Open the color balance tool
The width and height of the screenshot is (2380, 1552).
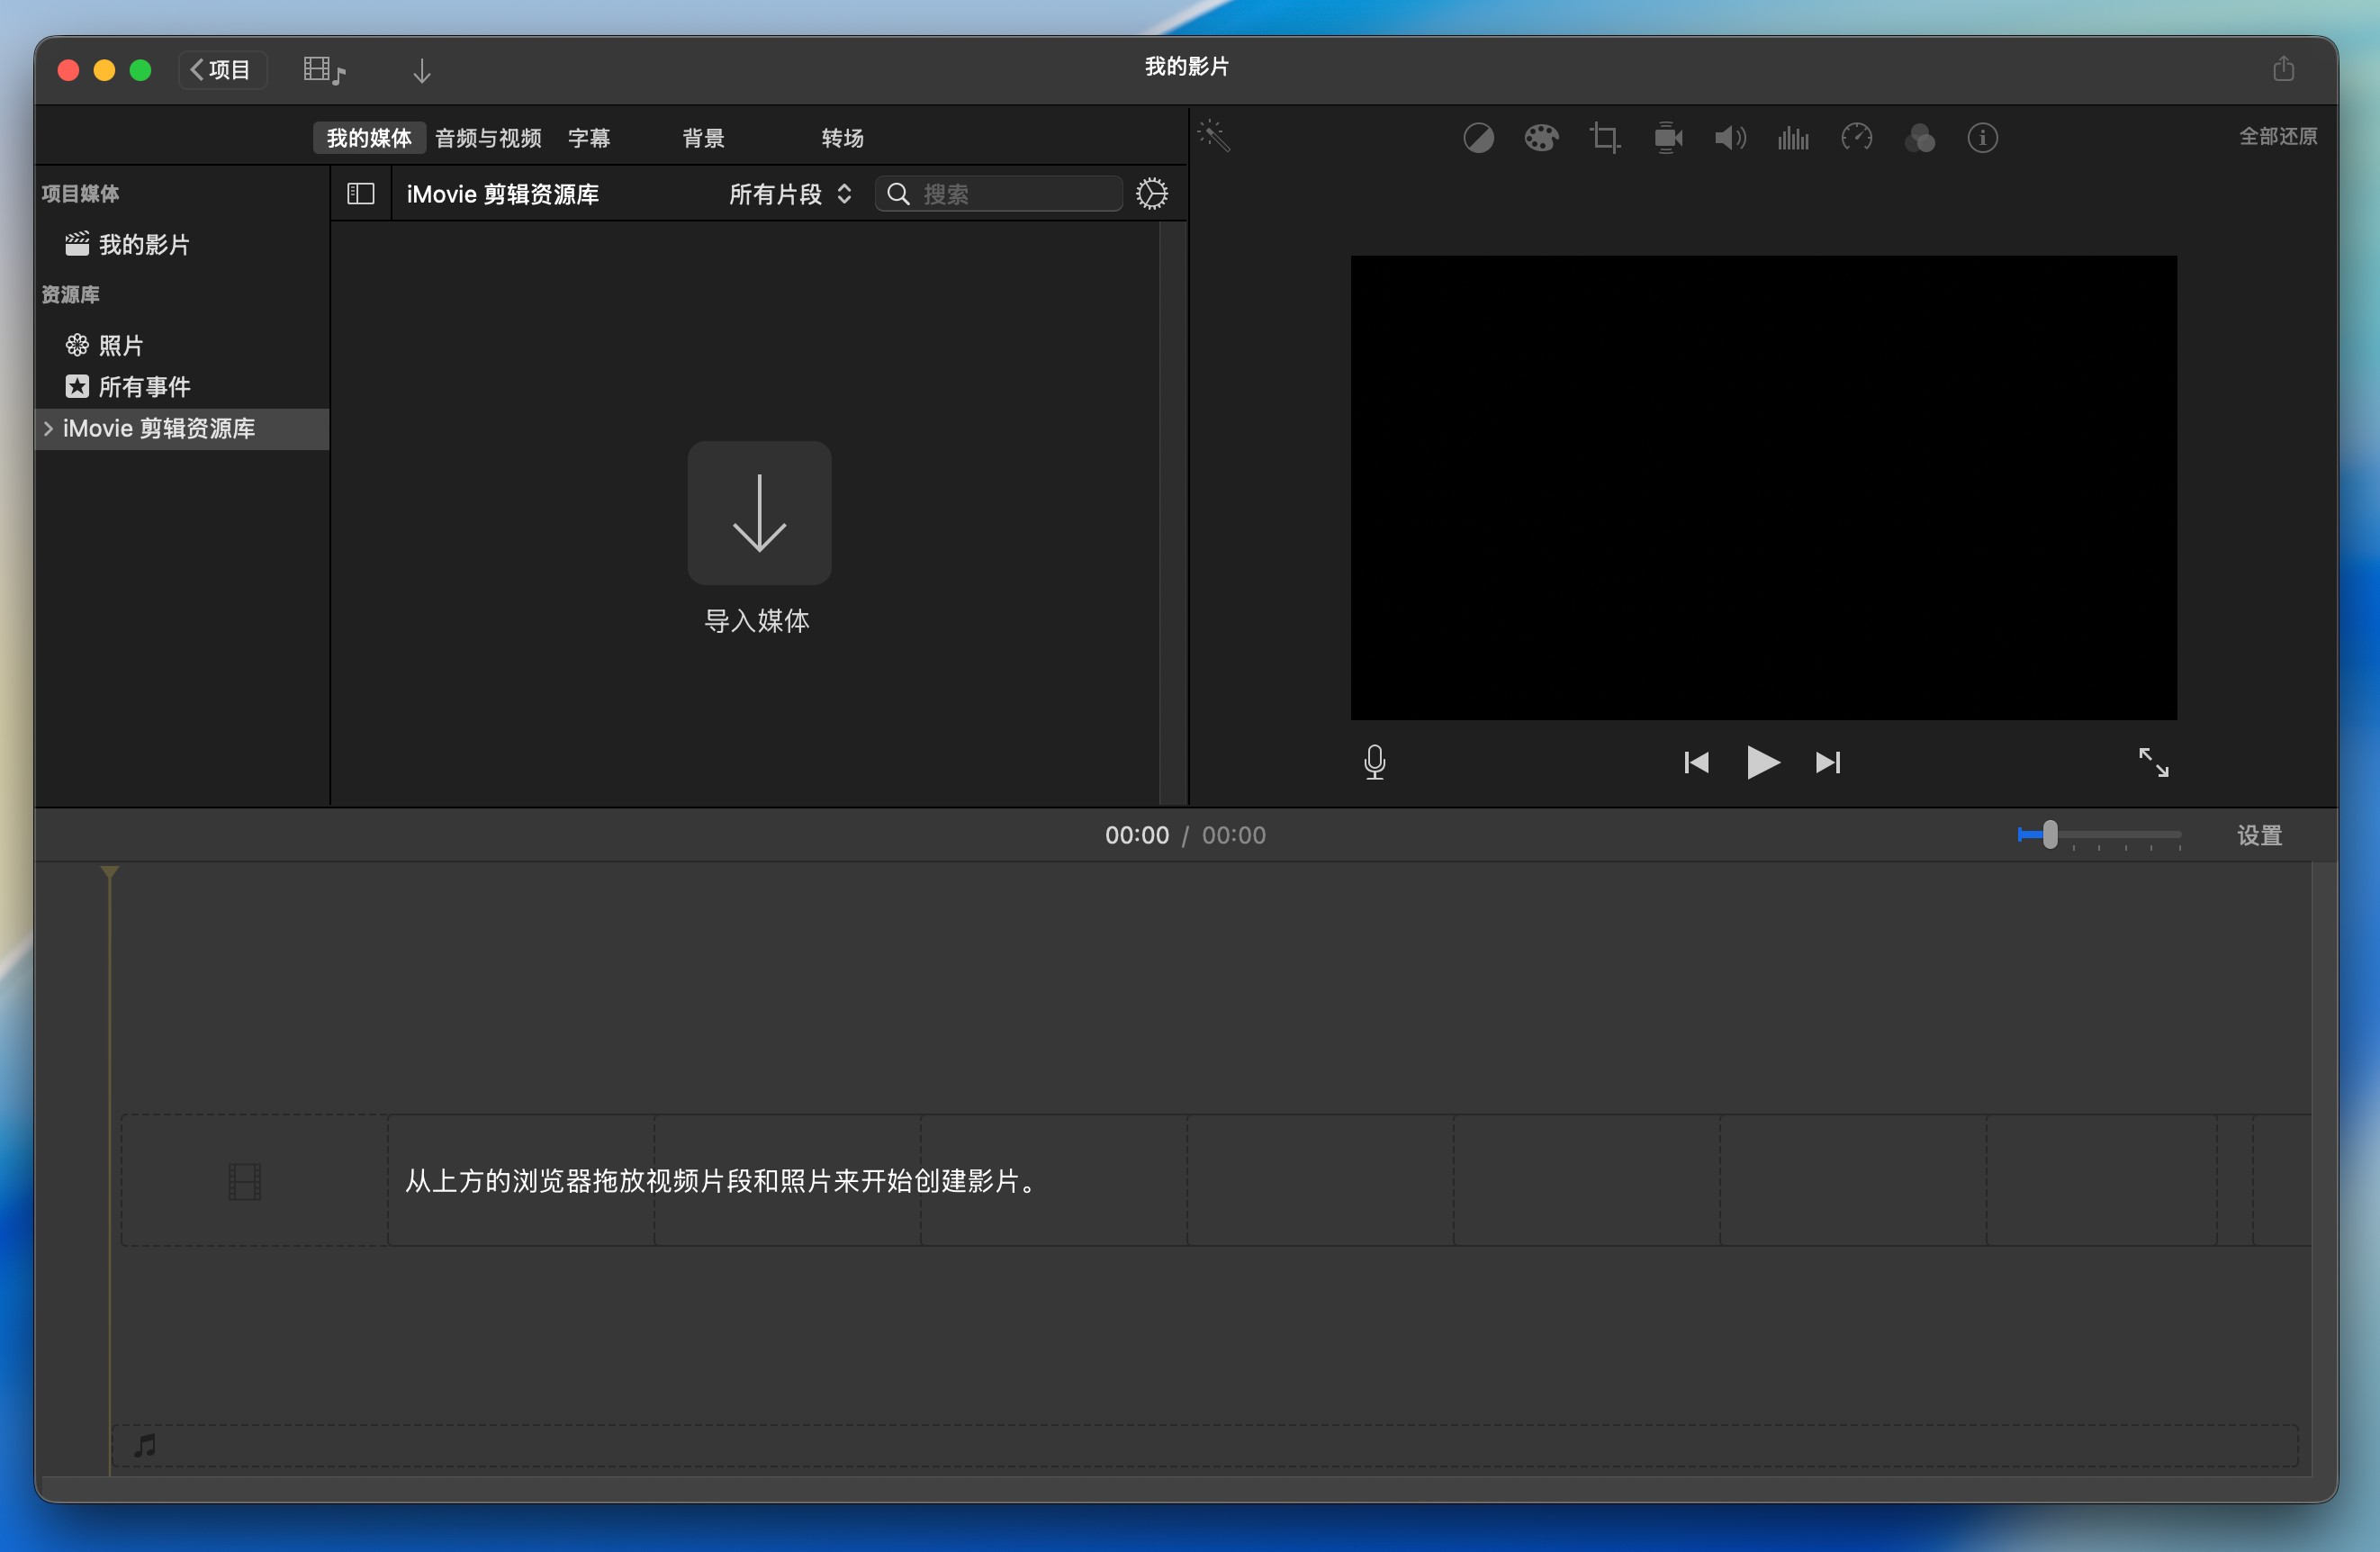1478,138
